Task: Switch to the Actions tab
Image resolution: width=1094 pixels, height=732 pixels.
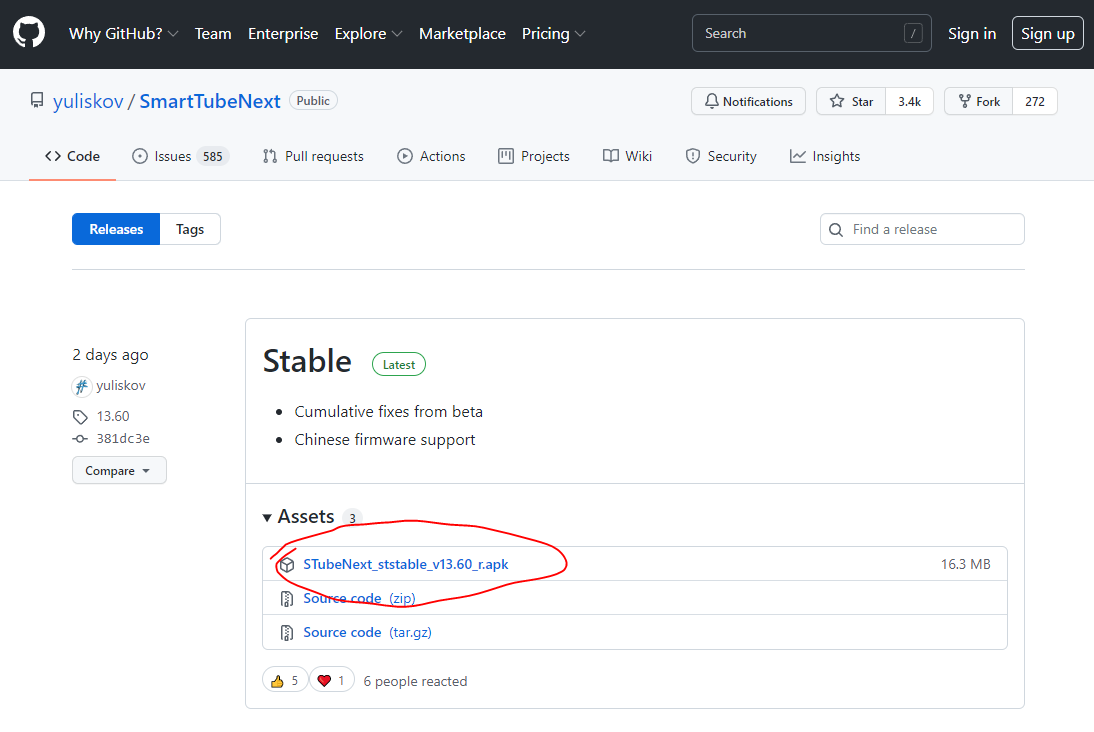Action: [431, 156]
